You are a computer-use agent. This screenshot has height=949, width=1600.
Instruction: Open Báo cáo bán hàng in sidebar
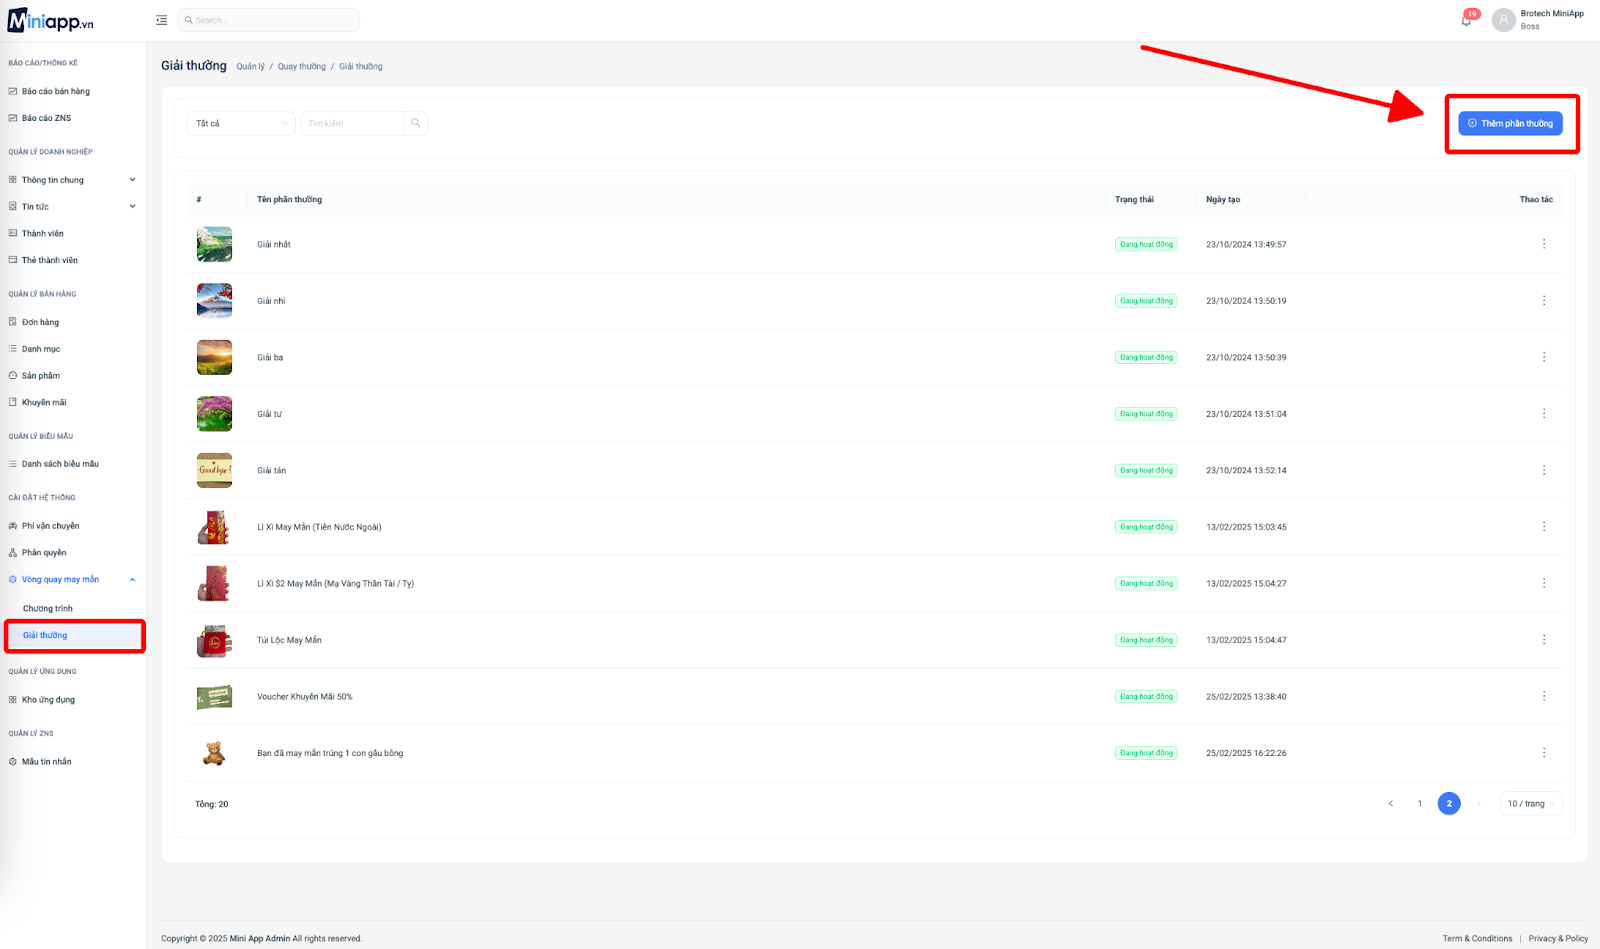(56, 92)
